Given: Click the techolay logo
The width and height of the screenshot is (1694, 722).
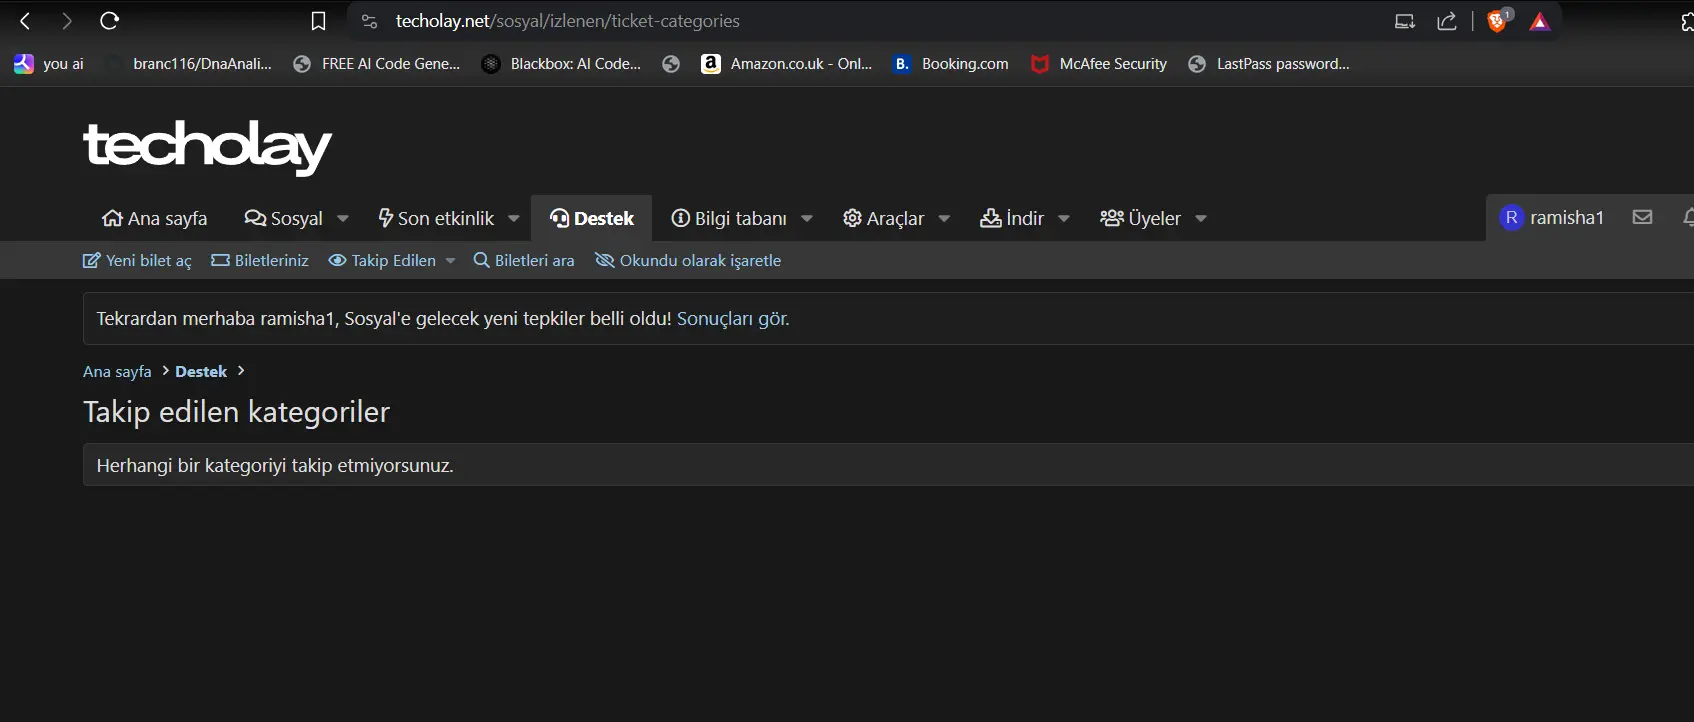Looking at the screenshot, I should coord(207,147).
